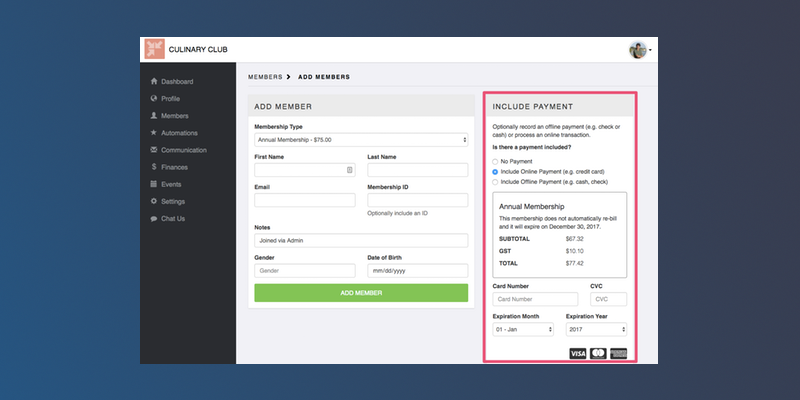Viewport: 800px width, 400px height.
Task: Click the Annual Membership heading in payment box
Action: click(x=532, y=207)
